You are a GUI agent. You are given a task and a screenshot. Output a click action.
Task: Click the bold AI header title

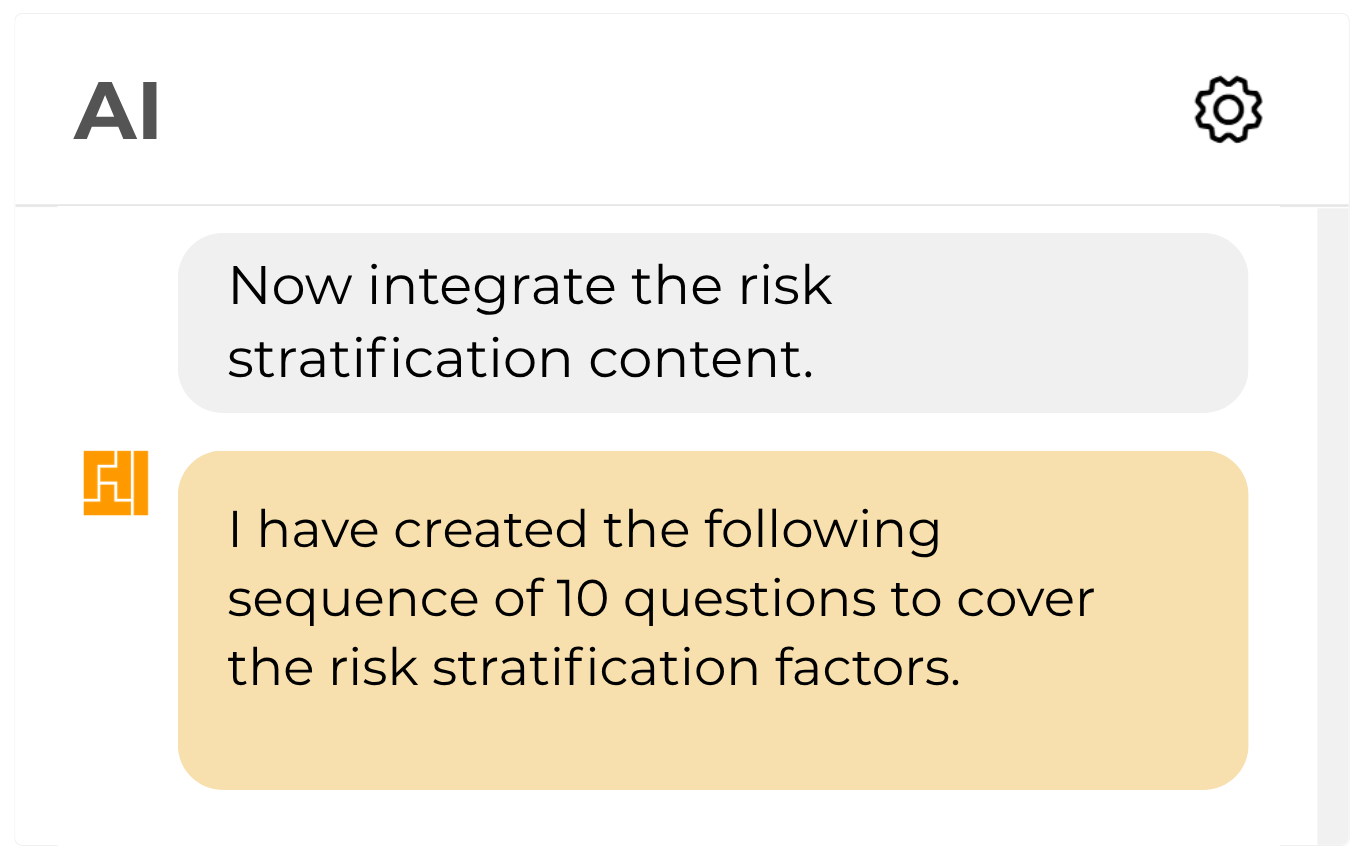(117, 112)
